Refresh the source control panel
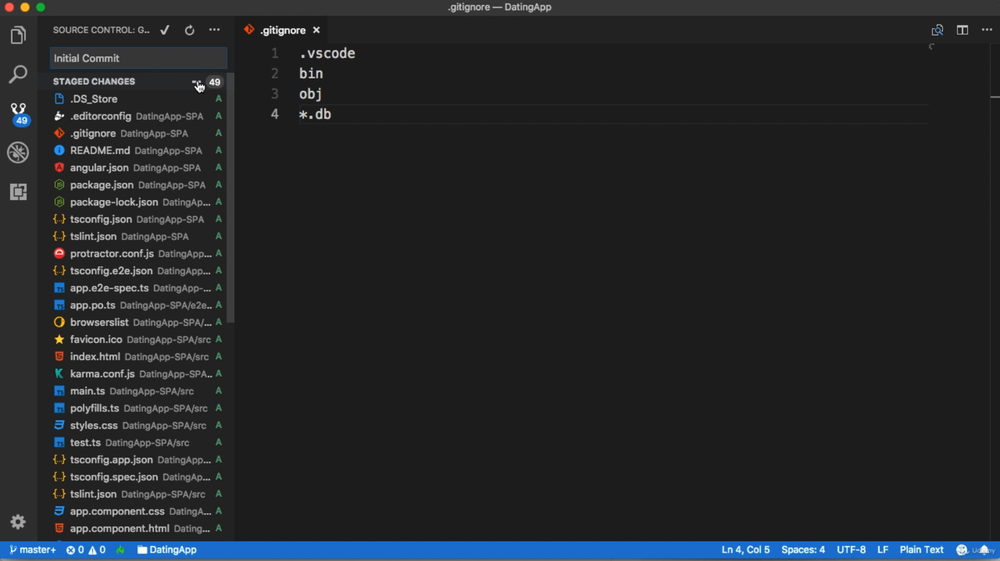1000x561 pixels. pos(189,30)
